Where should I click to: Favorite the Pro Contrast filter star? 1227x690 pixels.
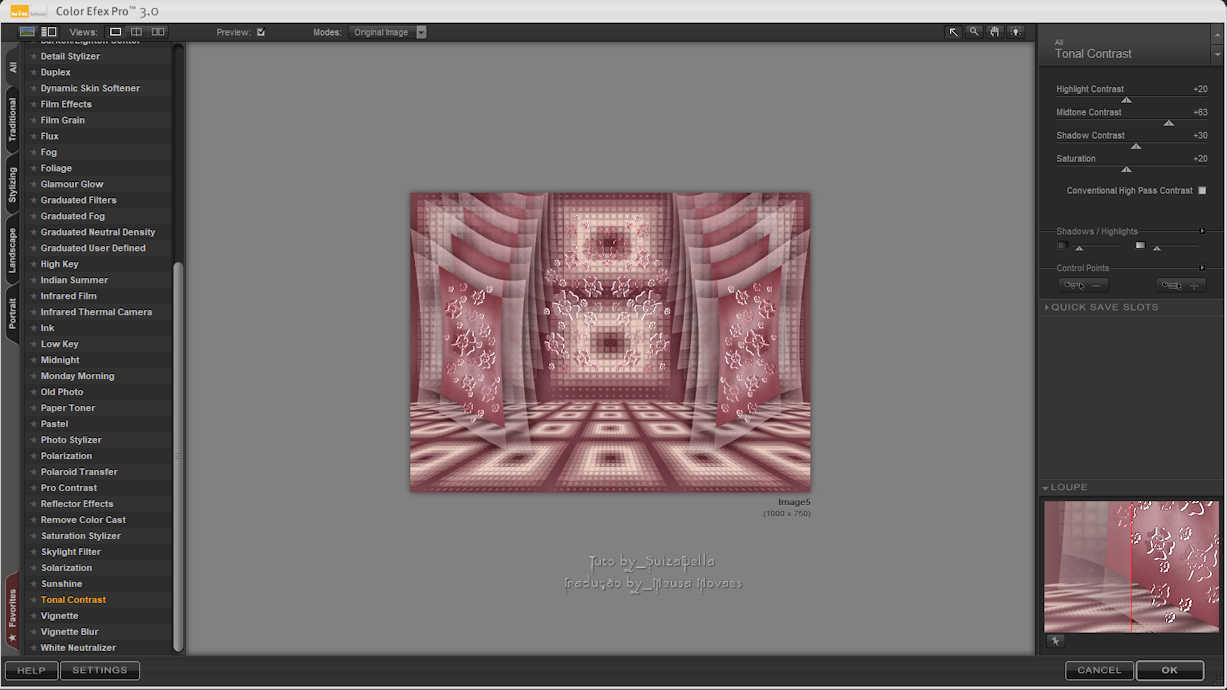pos(34,488)
